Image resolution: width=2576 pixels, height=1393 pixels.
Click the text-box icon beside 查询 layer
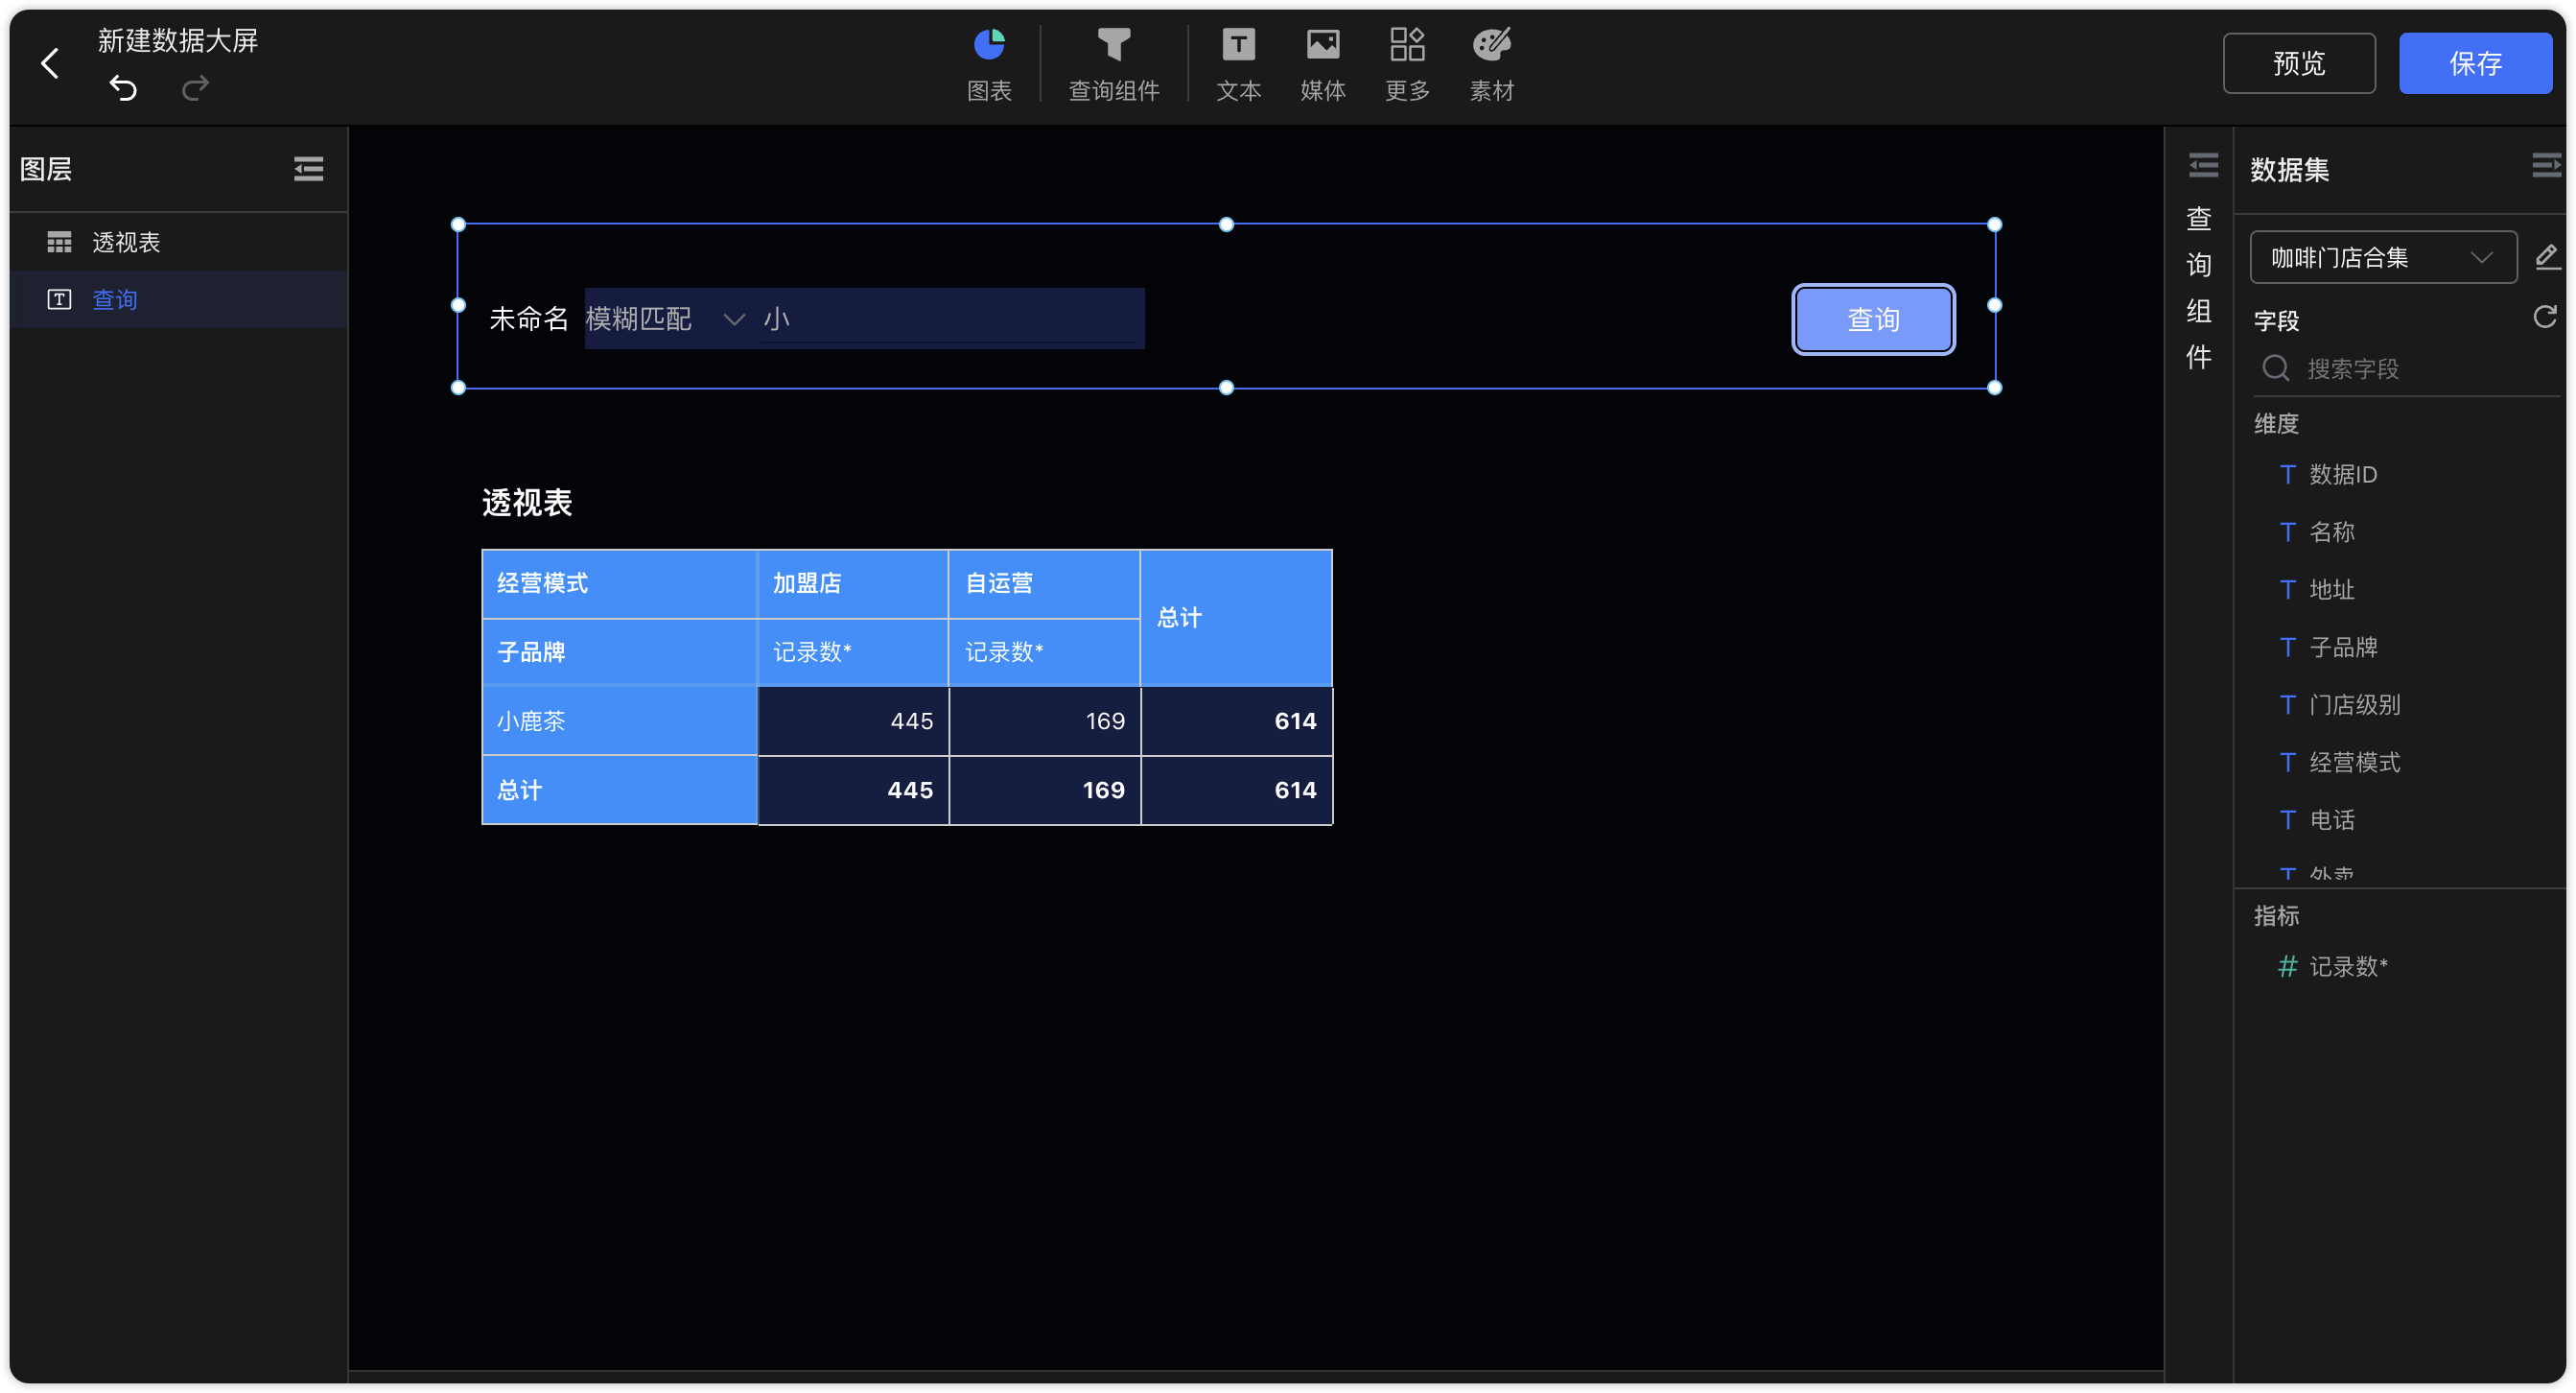(59, 299)
